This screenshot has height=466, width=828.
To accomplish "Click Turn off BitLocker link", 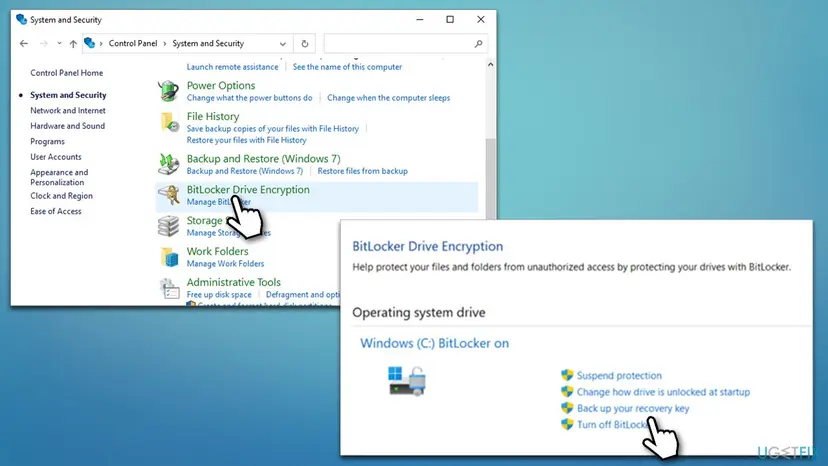I will pos(614,425).
